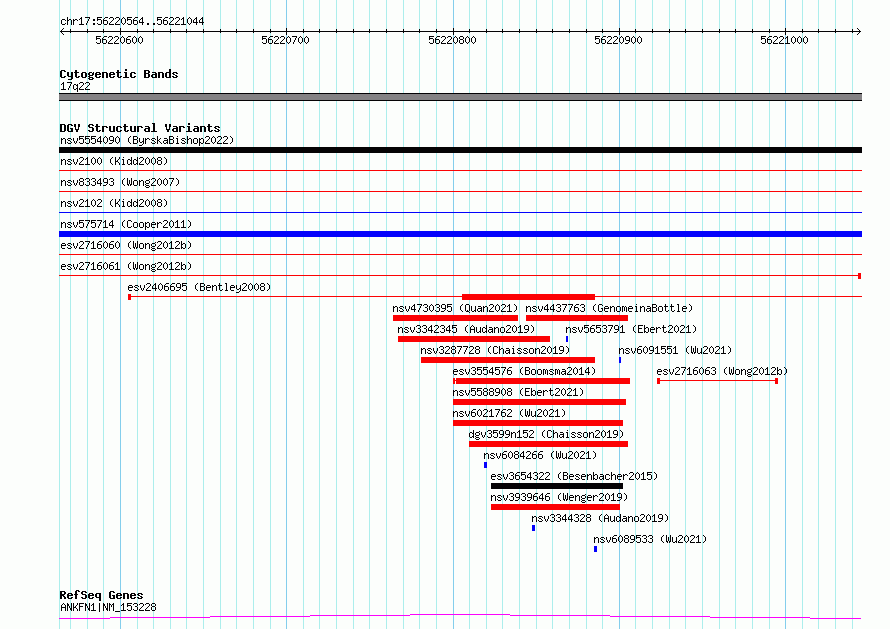
Task: Click the esv2716063 thin red variant line
Action: tap(717, 381)
